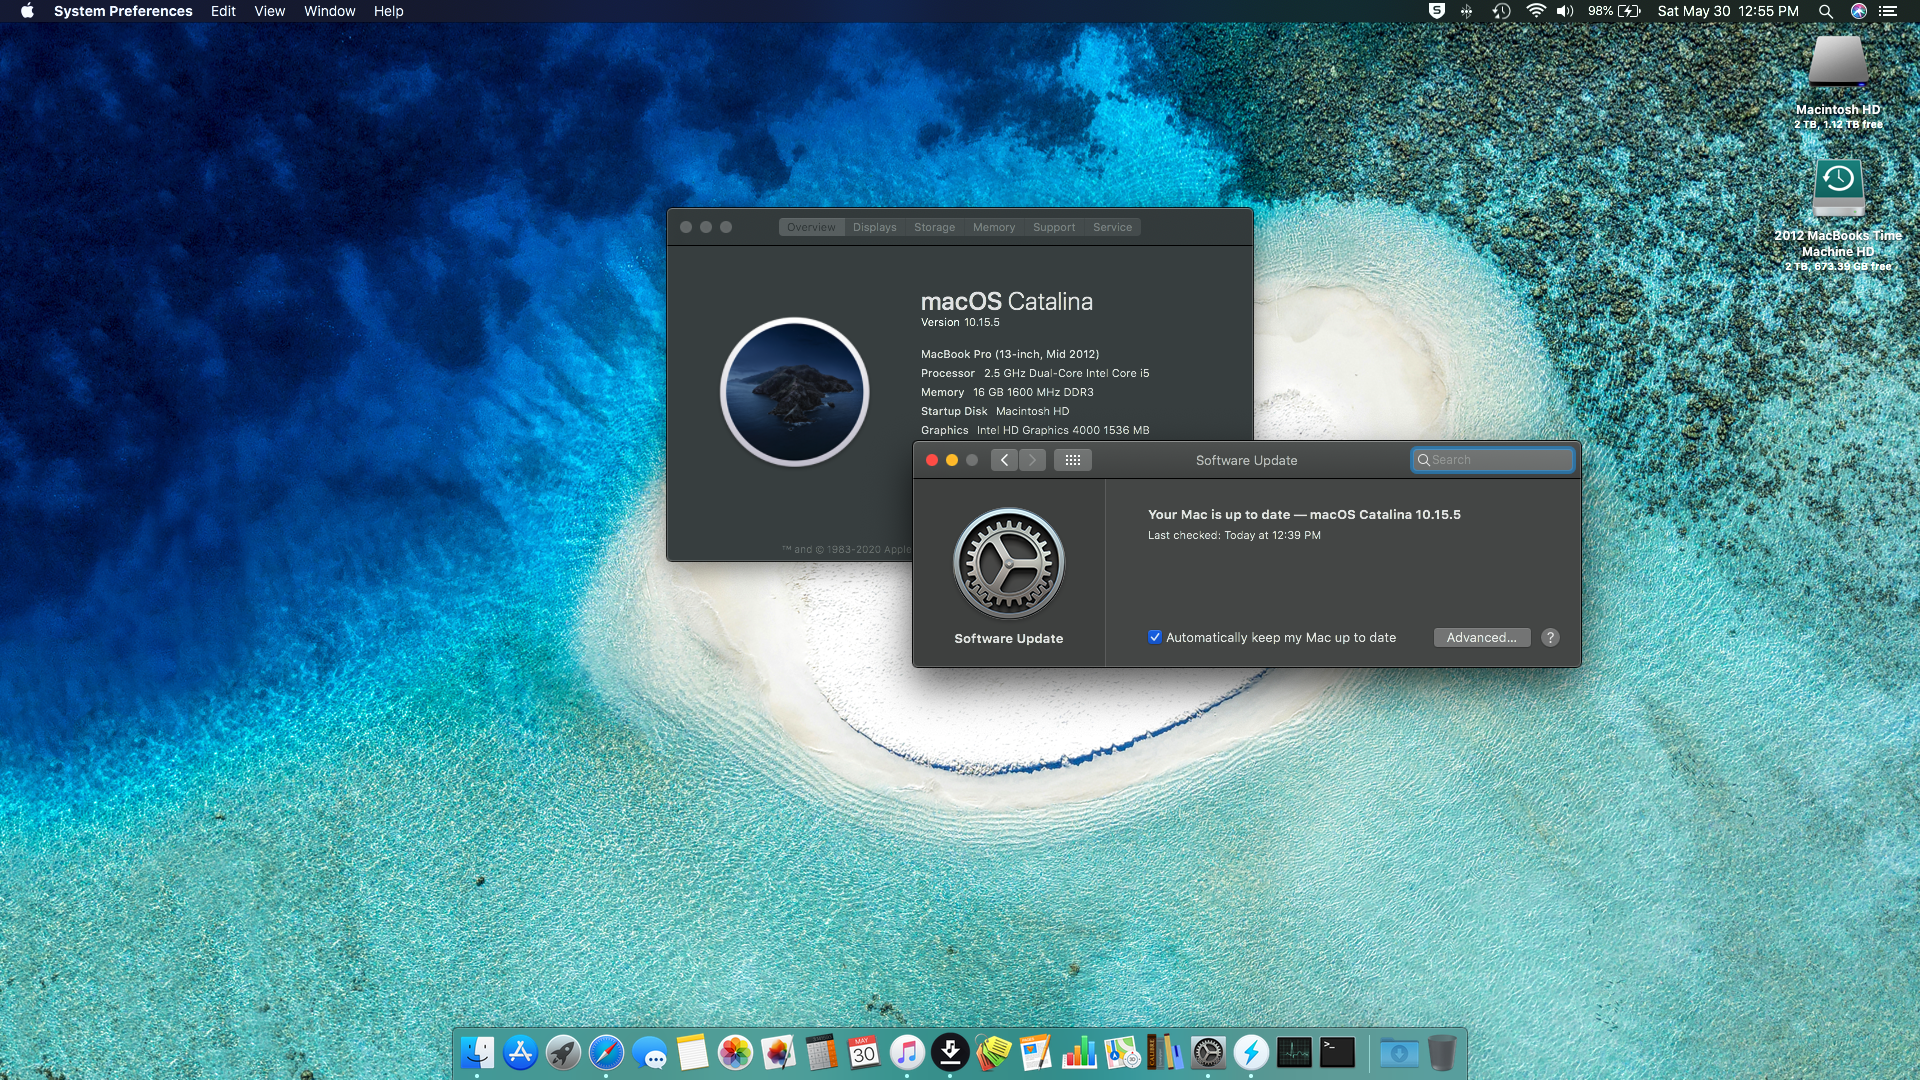Launch the App Store from the Dock
Viewport: 1920px width, 1080px height.
click(520, 1052)
